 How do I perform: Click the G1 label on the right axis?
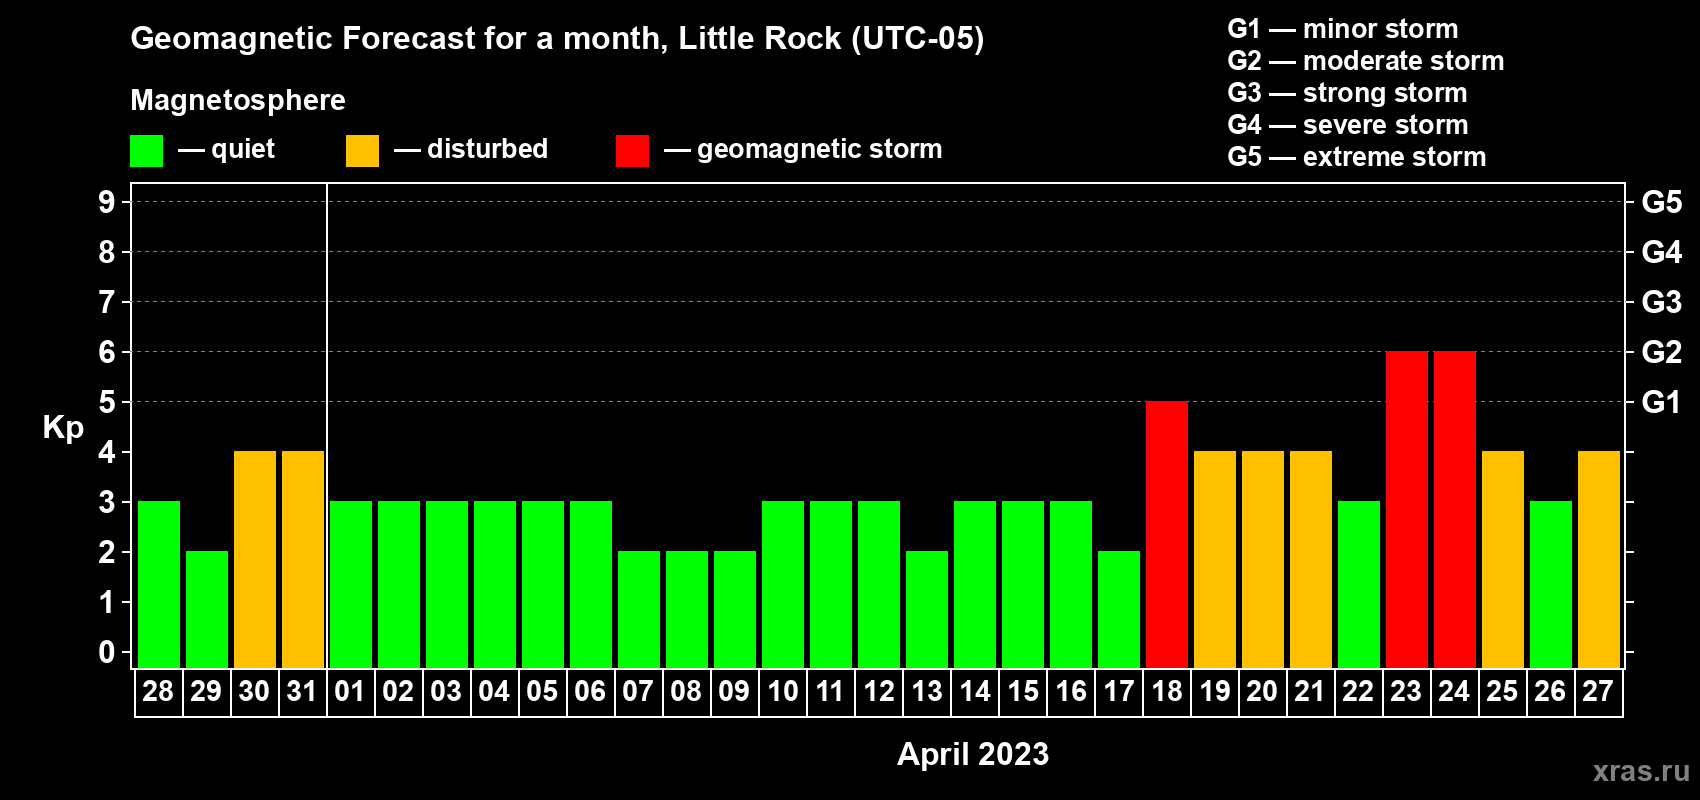[1662, 402]
